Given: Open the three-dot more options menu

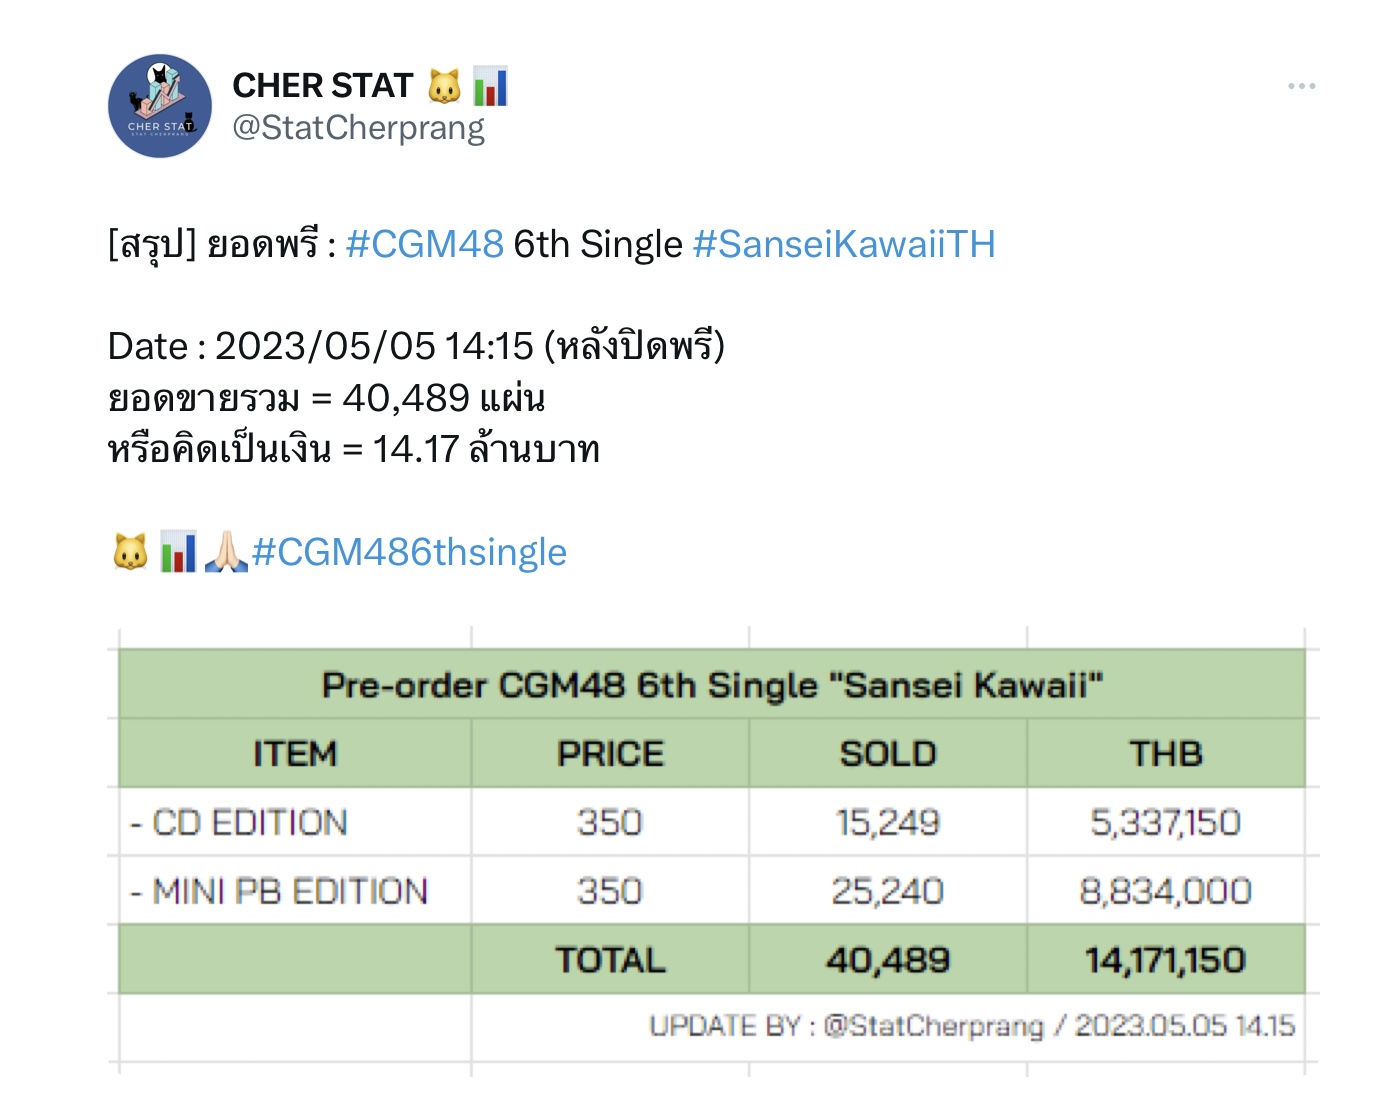Looking at the screenshot, I should click(x=1301, y=86).
